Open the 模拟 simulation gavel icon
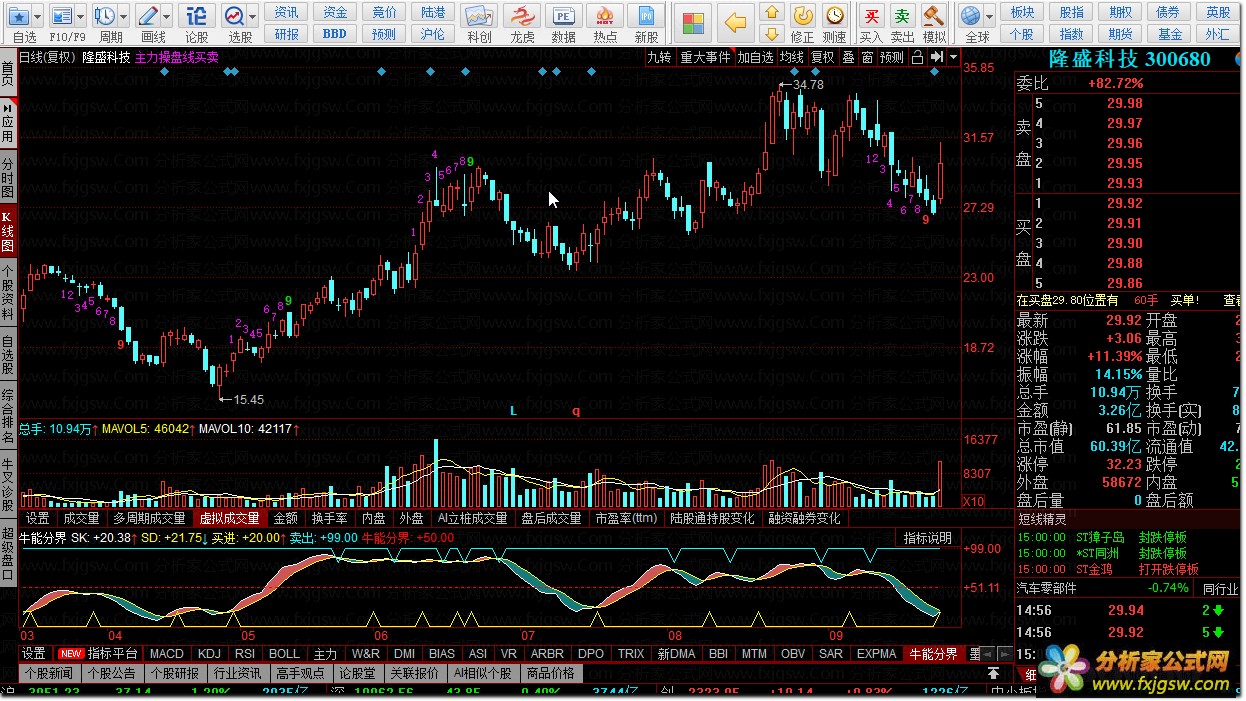 [934, 16]
